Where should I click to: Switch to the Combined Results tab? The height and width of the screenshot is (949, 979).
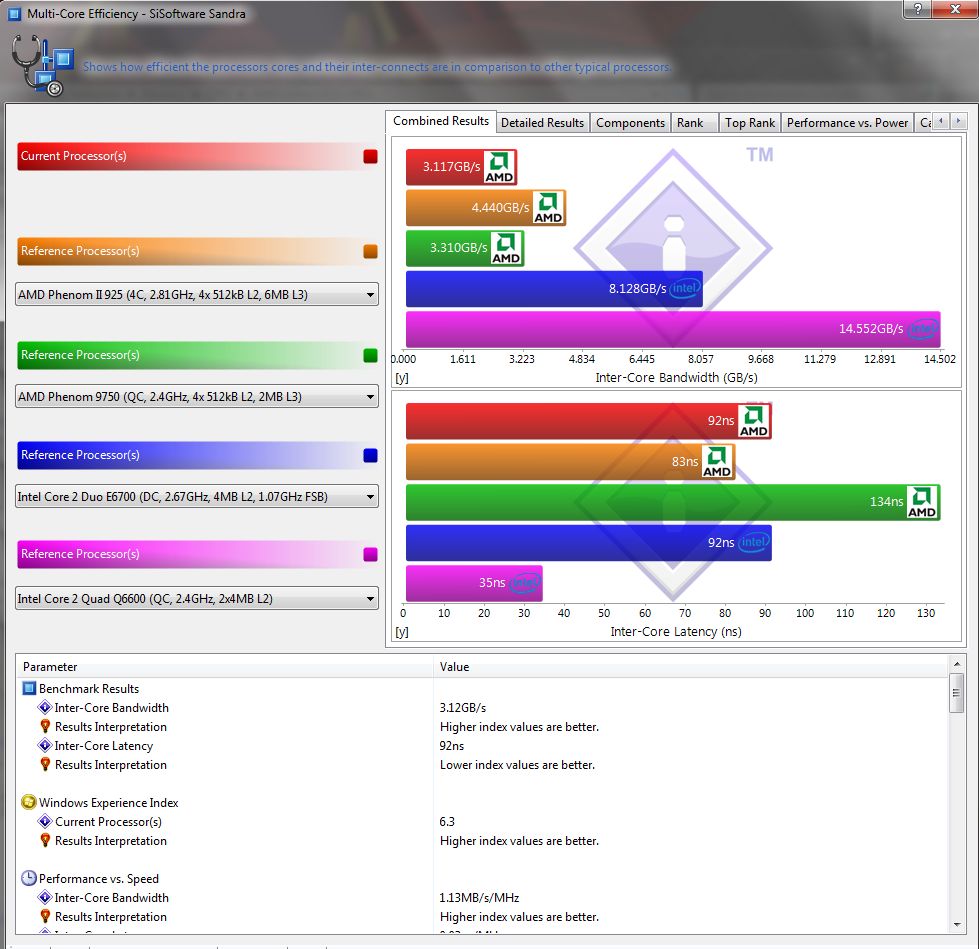point(441,121)
